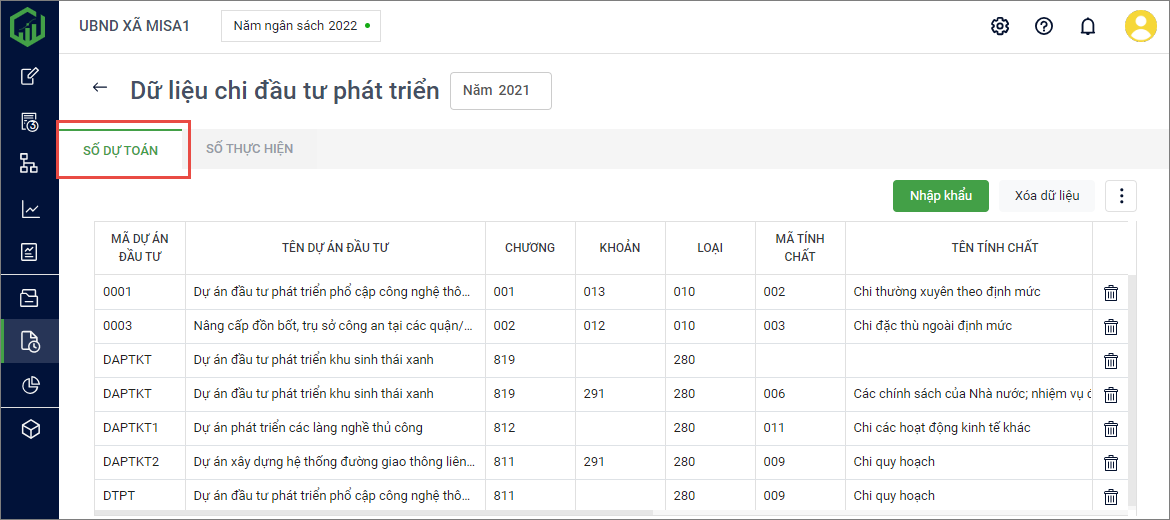Viewport: 1170px width, 520px height.
Task: Open the Năm 2021 year selector
Action: tap(500, 90)
